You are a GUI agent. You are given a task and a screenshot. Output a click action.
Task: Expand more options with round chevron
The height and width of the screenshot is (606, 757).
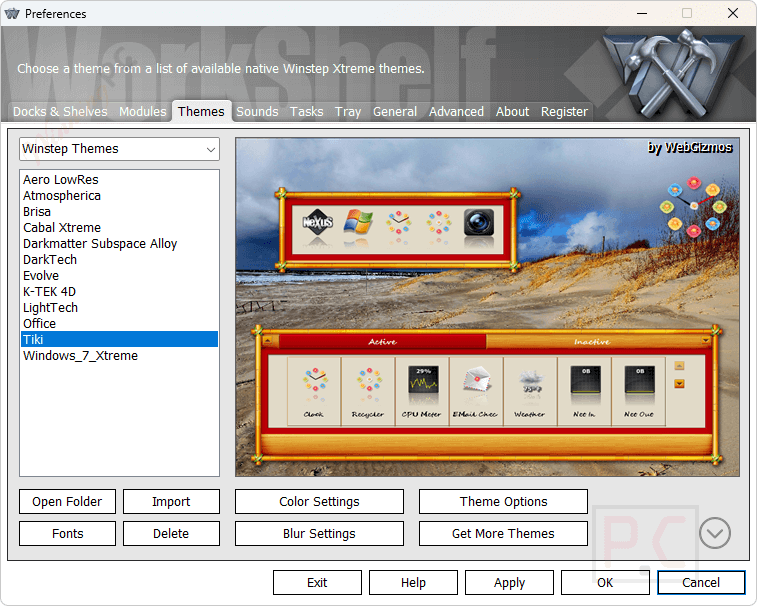pyautogui.click(x=715, y=533)
